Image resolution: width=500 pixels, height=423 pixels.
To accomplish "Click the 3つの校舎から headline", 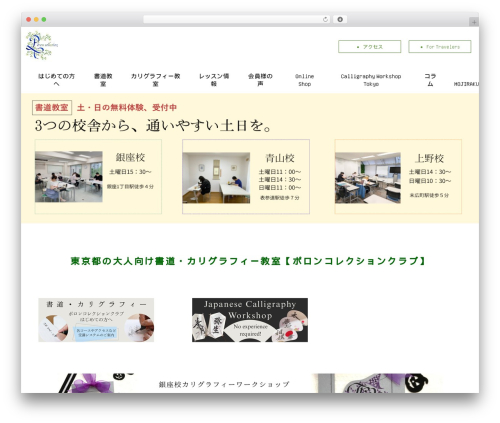I will click(153, 126).
